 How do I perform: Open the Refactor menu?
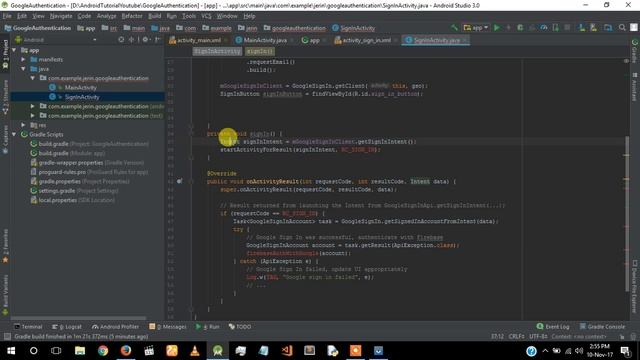[132, 16]
